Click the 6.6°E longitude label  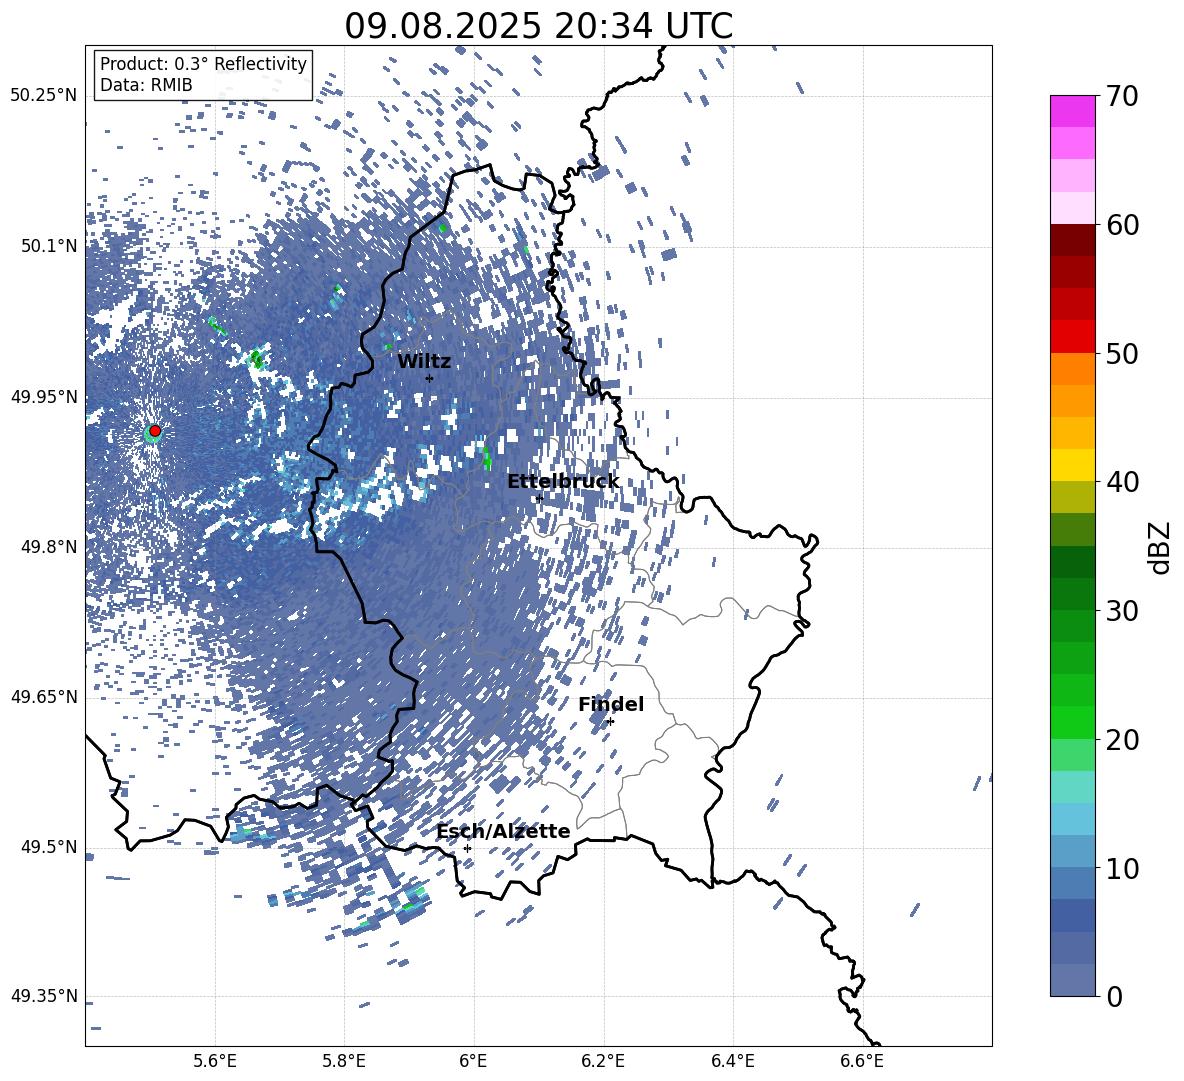click(862, 1061)
